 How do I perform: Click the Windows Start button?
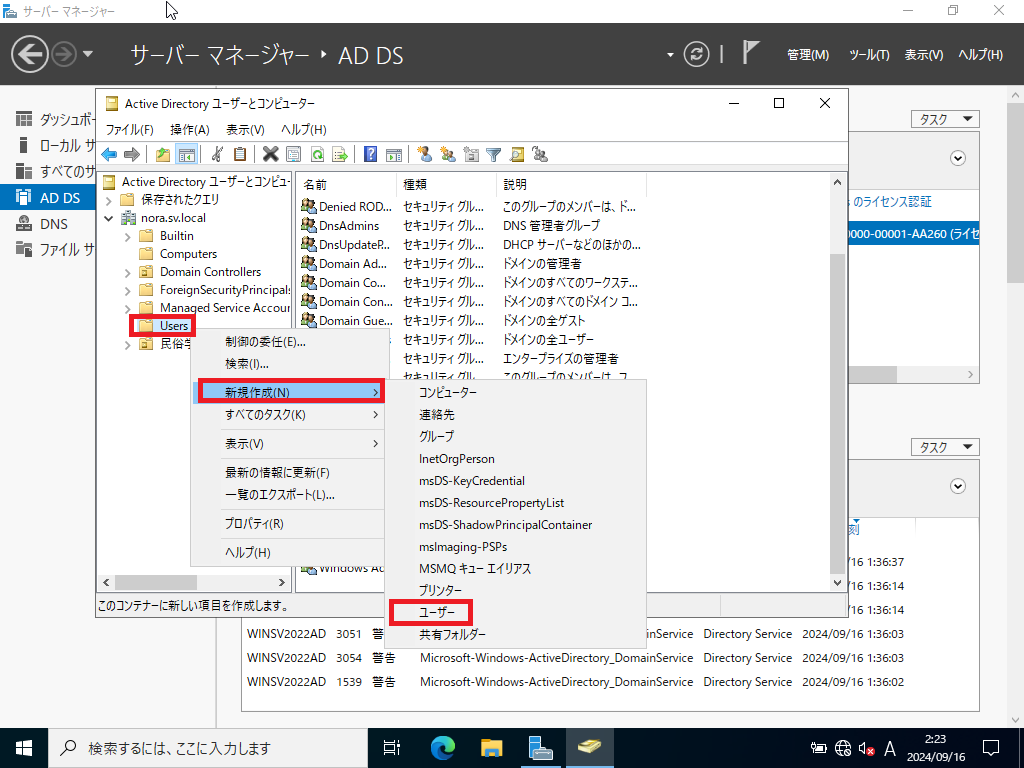24,748
